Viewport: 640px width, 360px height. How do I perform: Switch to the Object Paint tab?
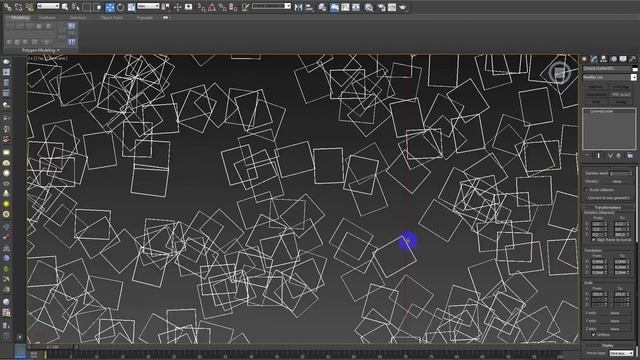pos(111,18)
